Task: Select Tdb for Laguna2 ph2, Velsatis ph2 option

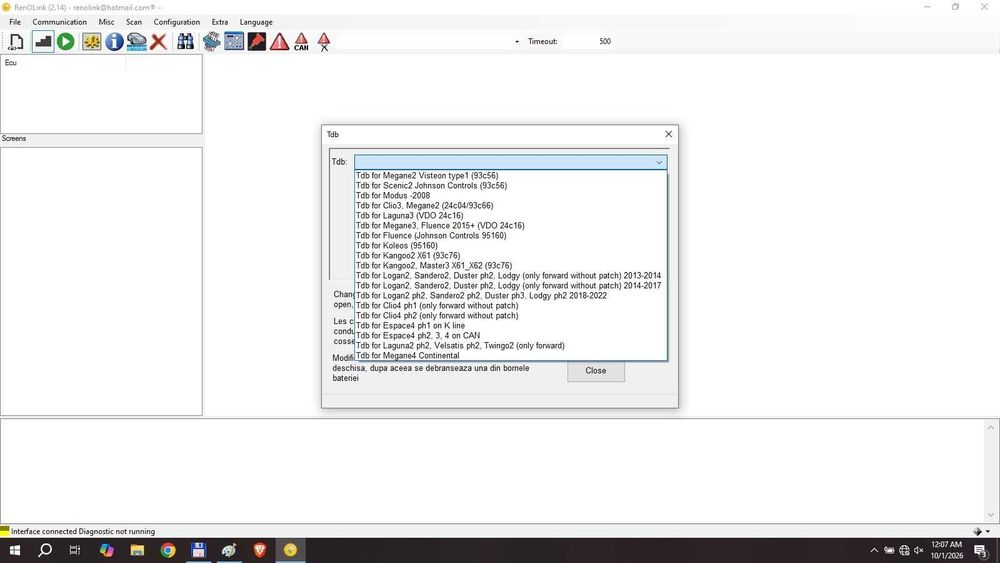Action: [511, 346]
